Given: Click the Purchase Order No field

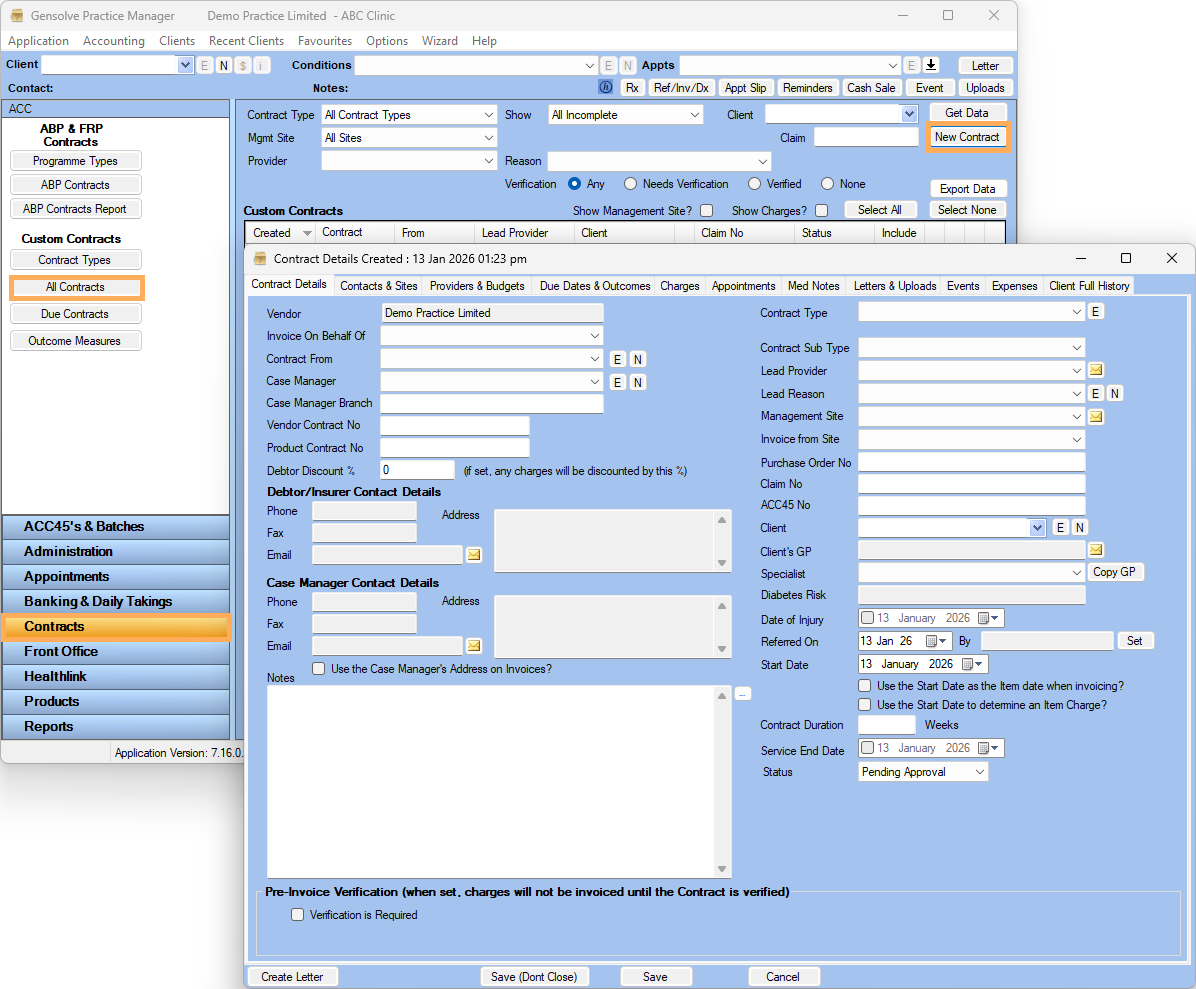Looking at the screenshot, I should [971, 462].
